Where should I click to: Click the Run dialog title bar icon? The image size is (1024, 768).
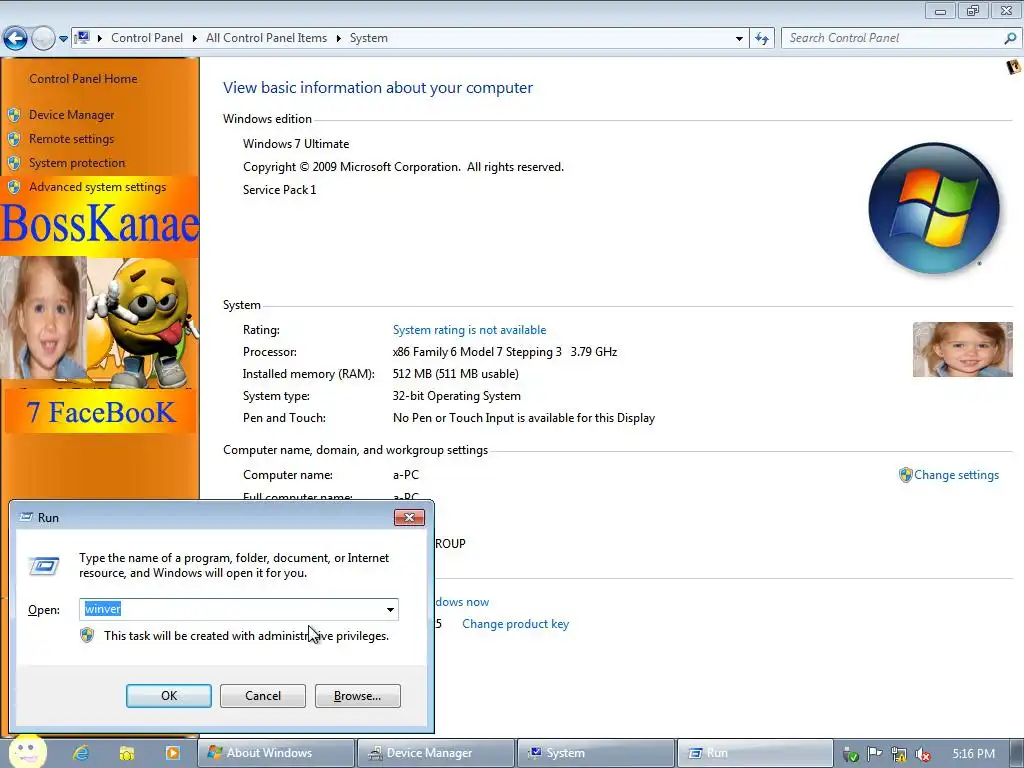(x=26, y=517)
